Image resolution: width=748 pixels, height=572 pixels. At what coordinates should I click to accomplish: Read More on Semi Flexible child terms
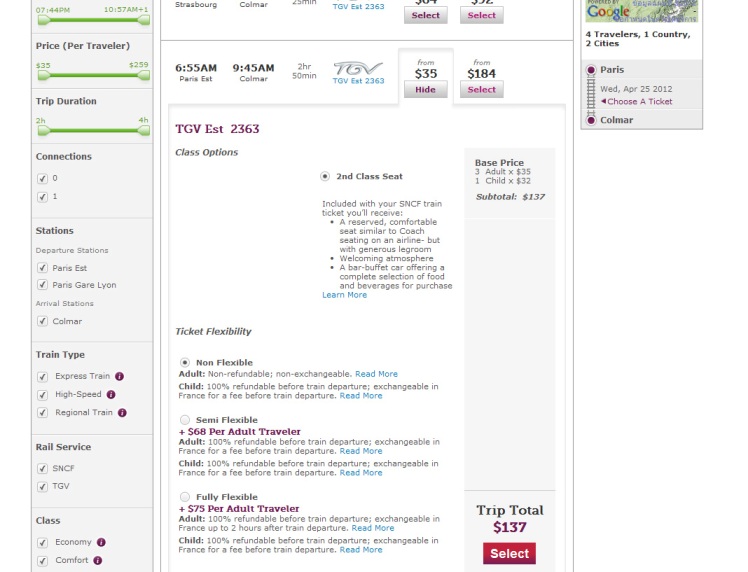click(x=361, y=473)
